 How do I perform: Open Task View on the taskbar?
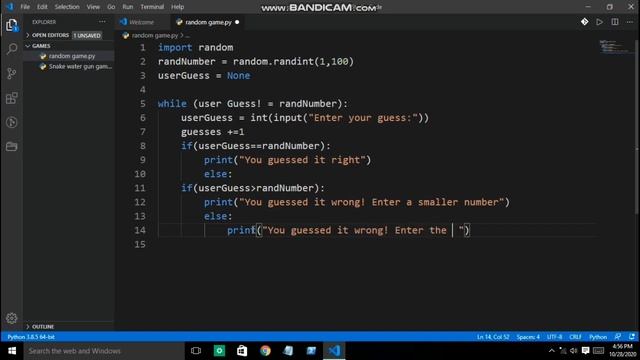pyautogui.click(x=196, y=351)
